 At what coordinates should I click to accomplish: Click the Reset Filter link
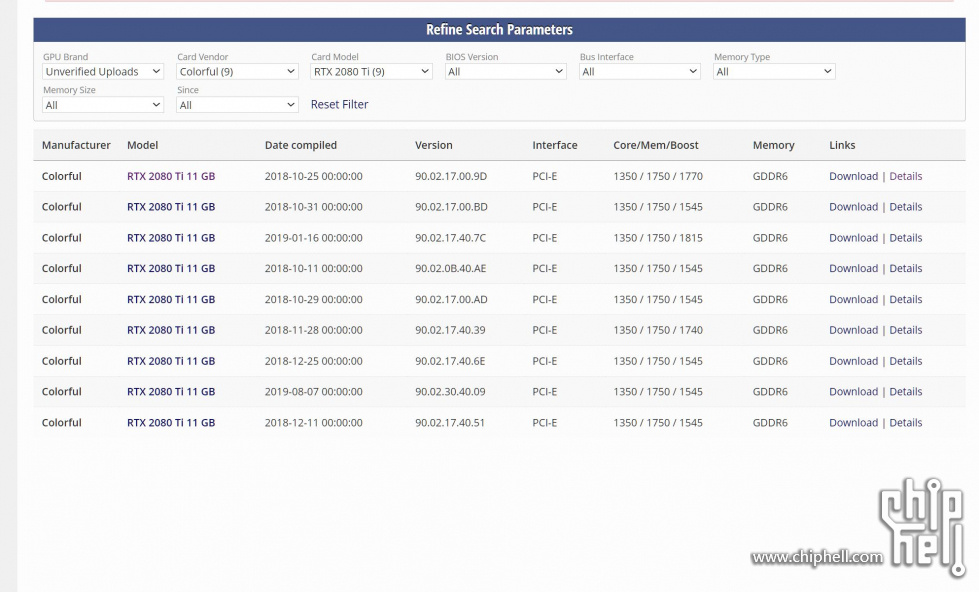(340, 104)
